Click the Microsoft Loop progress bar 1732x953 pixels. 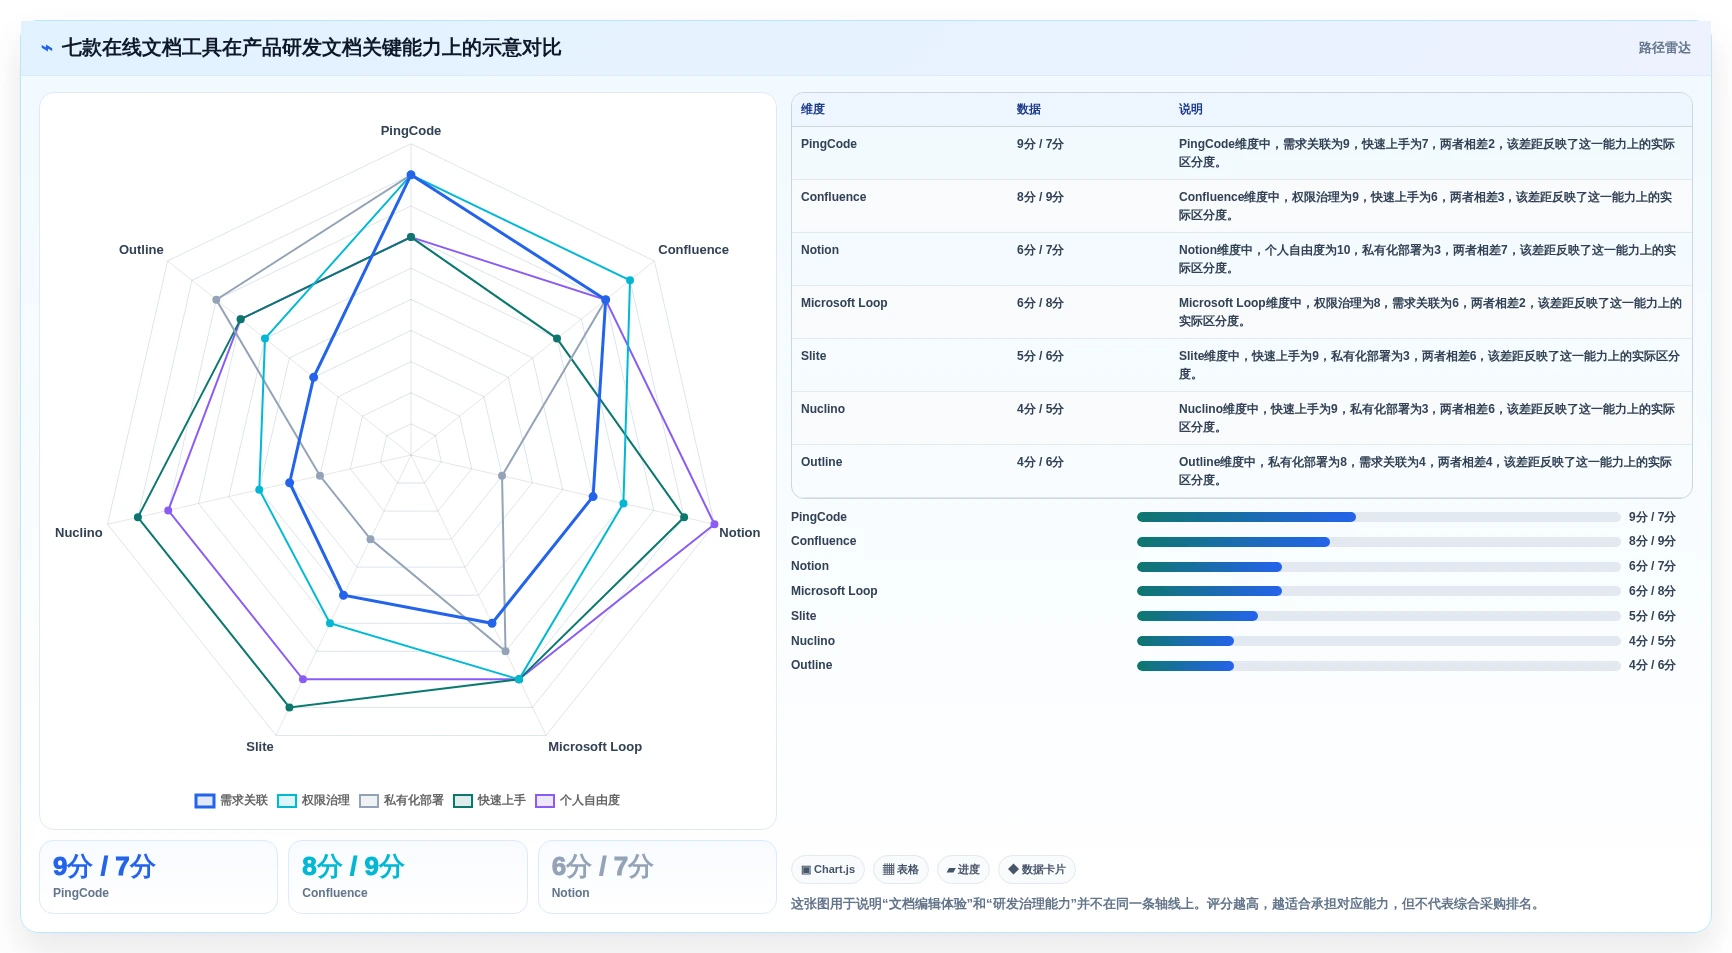[1378, 591]
